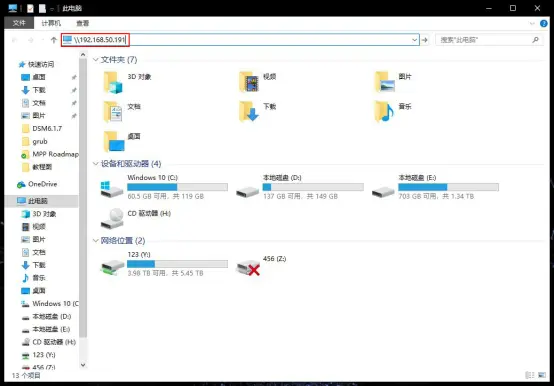Click new folder icon in title bar quick access
The image size is (554, 386).
tap(42, 8)
